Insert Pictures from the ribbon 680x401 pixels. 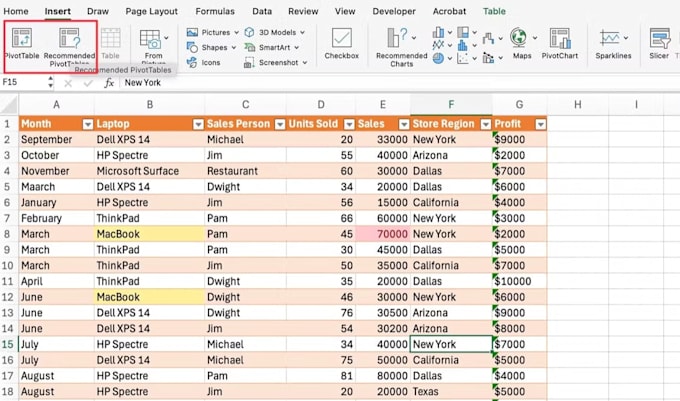(x=209, y=33)
